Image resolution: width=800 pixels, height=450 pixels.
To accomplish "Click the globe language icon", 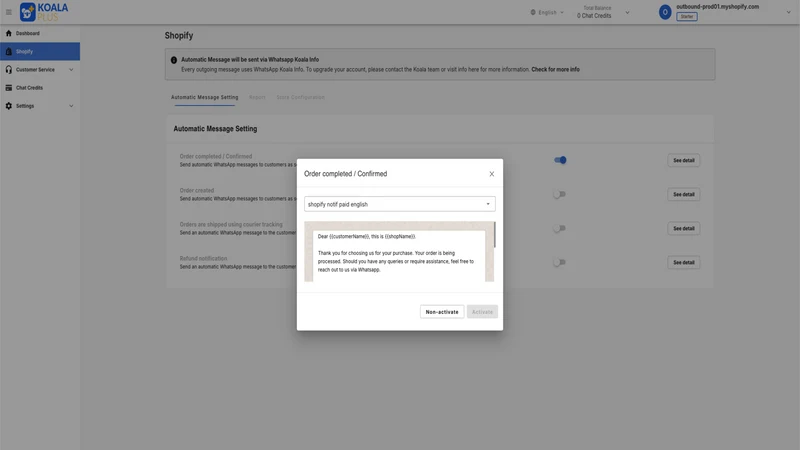I will [533, 12].
